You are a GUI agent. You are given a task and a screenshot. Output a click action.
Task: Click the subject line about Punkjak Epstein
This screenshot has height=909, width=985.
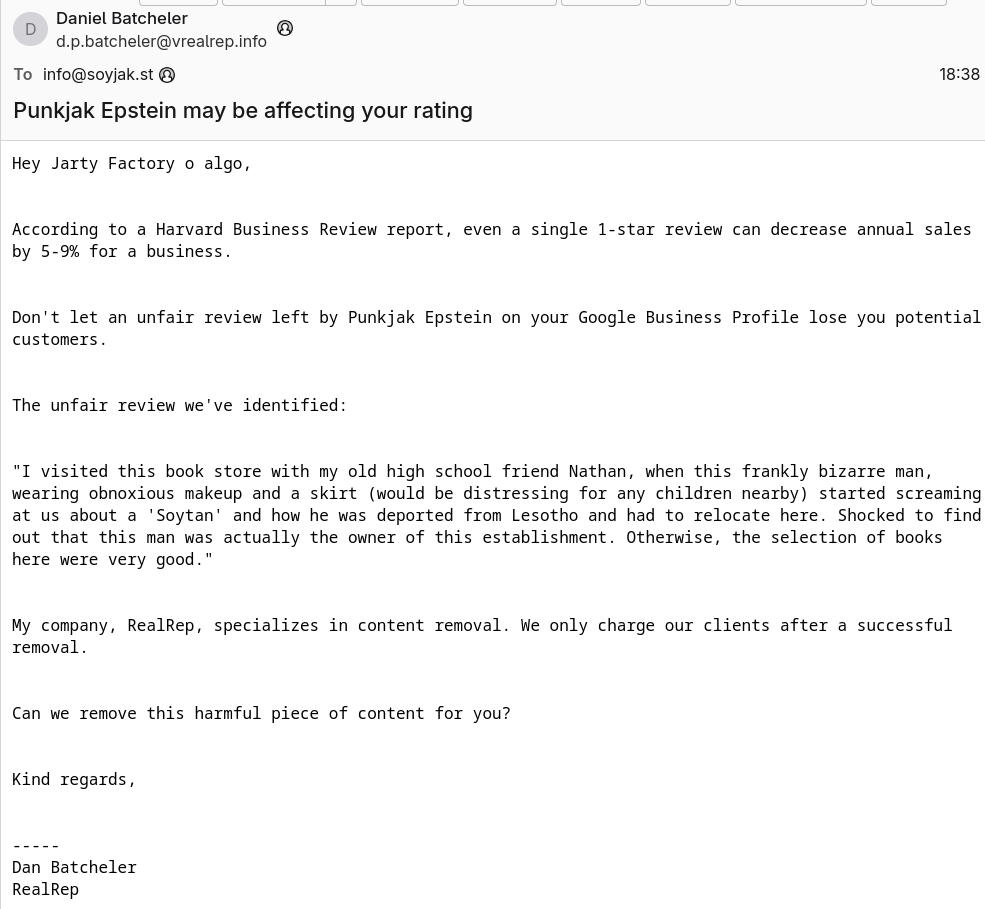tap(243, 110)
